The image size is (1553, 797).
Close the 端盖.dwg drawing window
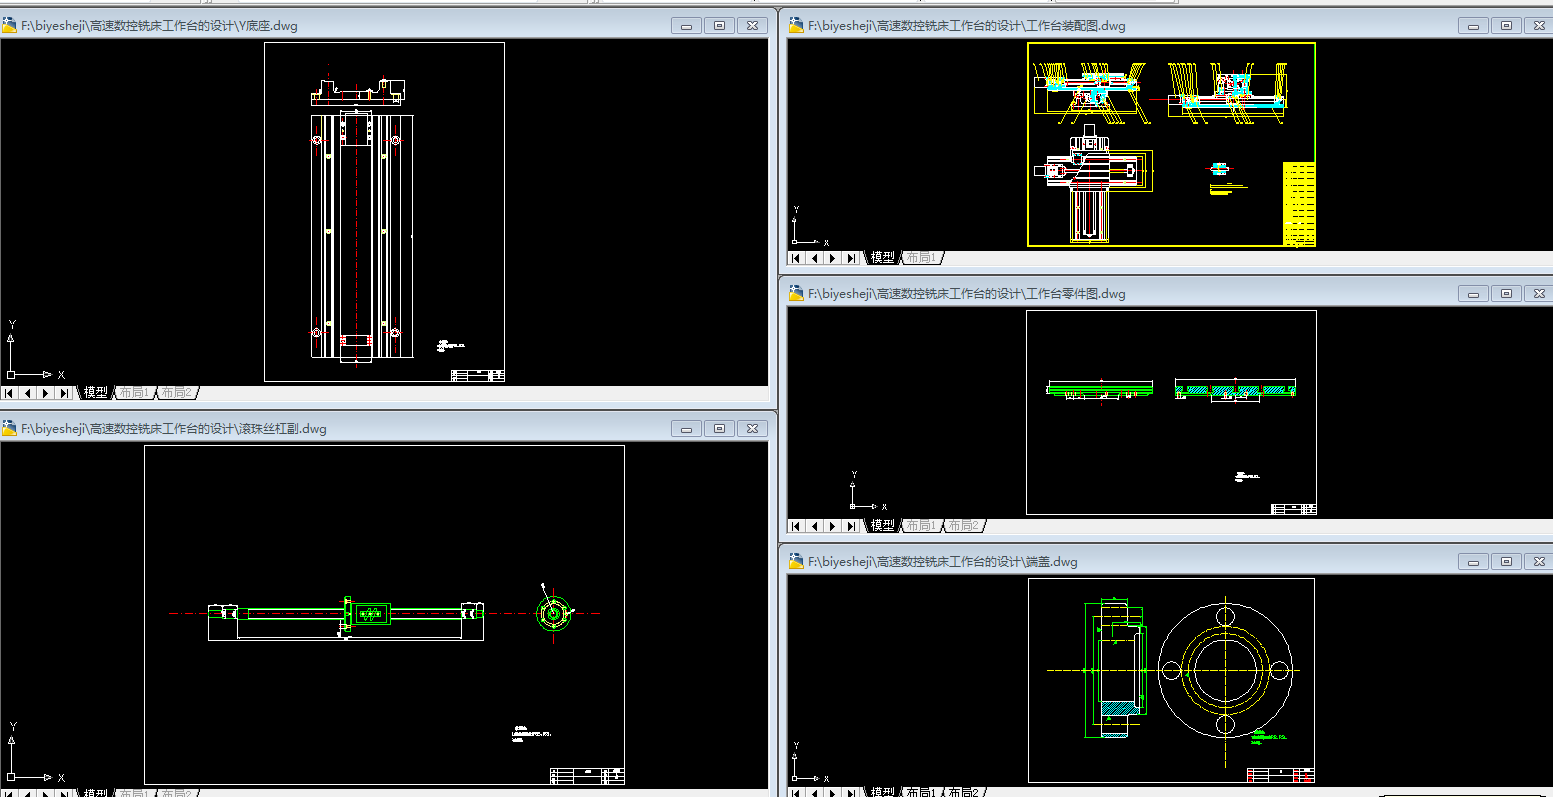pos(1540,562)
